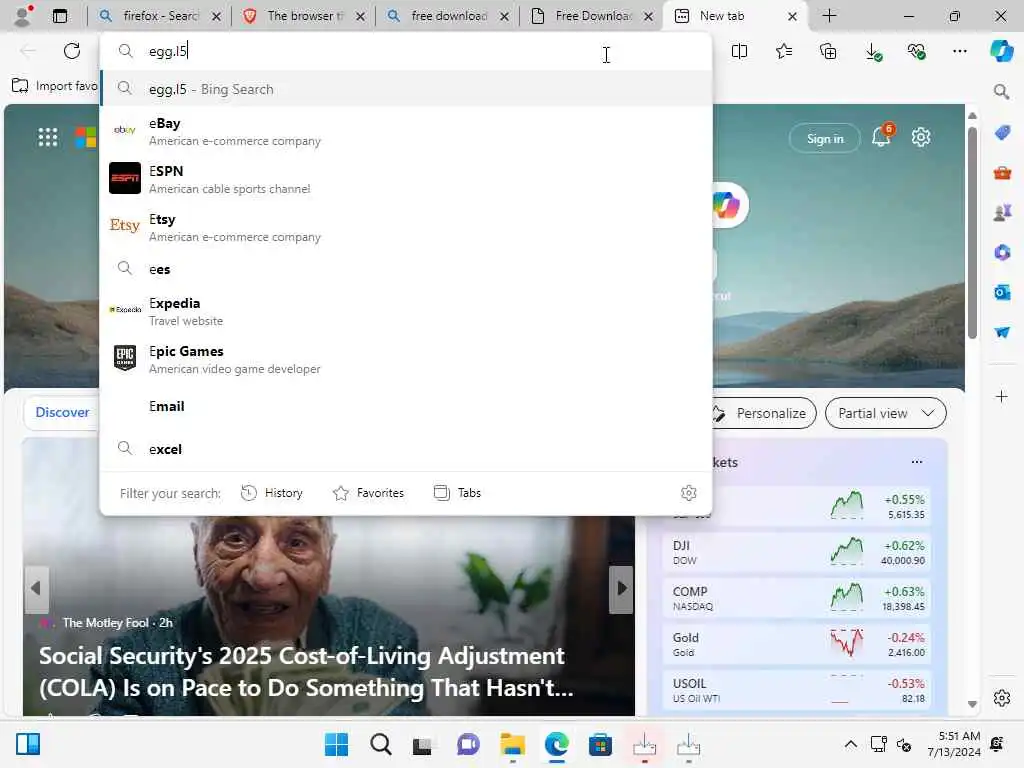Select the Epic Games suggestion
This screenshot has height=768, width=1024.
click(x=406, y=359)
